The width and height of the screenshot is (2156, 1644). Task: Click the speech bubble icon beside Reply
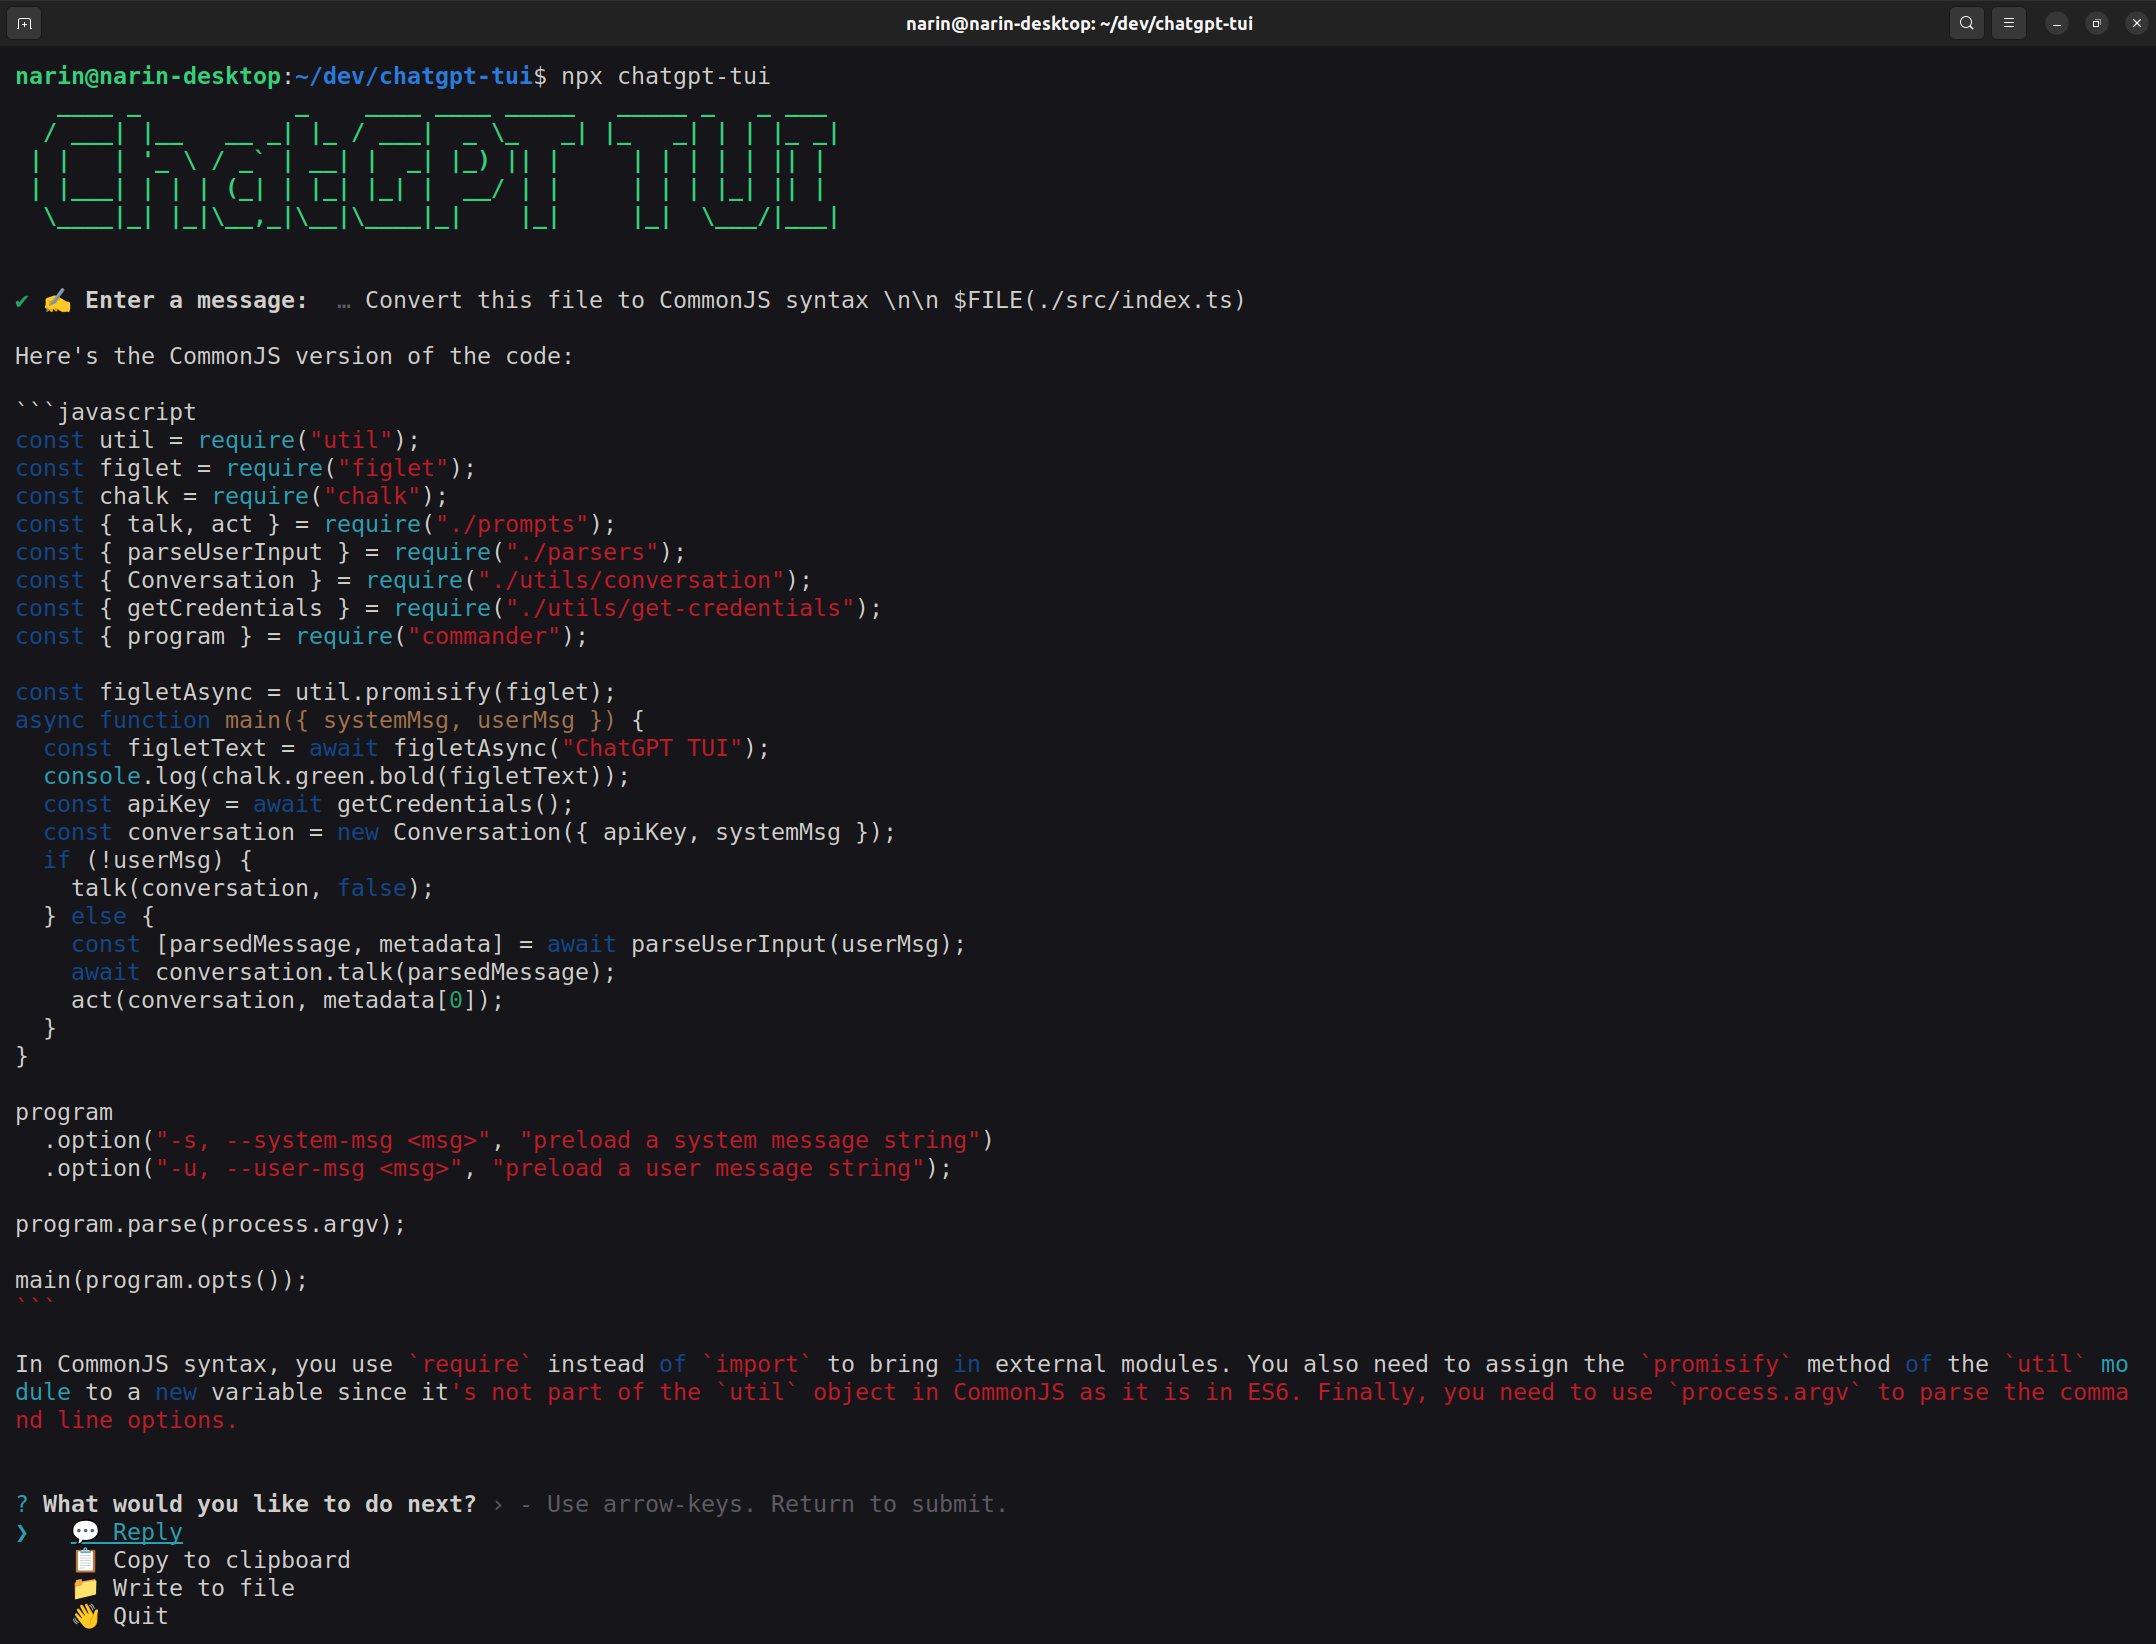point(86,1532)
